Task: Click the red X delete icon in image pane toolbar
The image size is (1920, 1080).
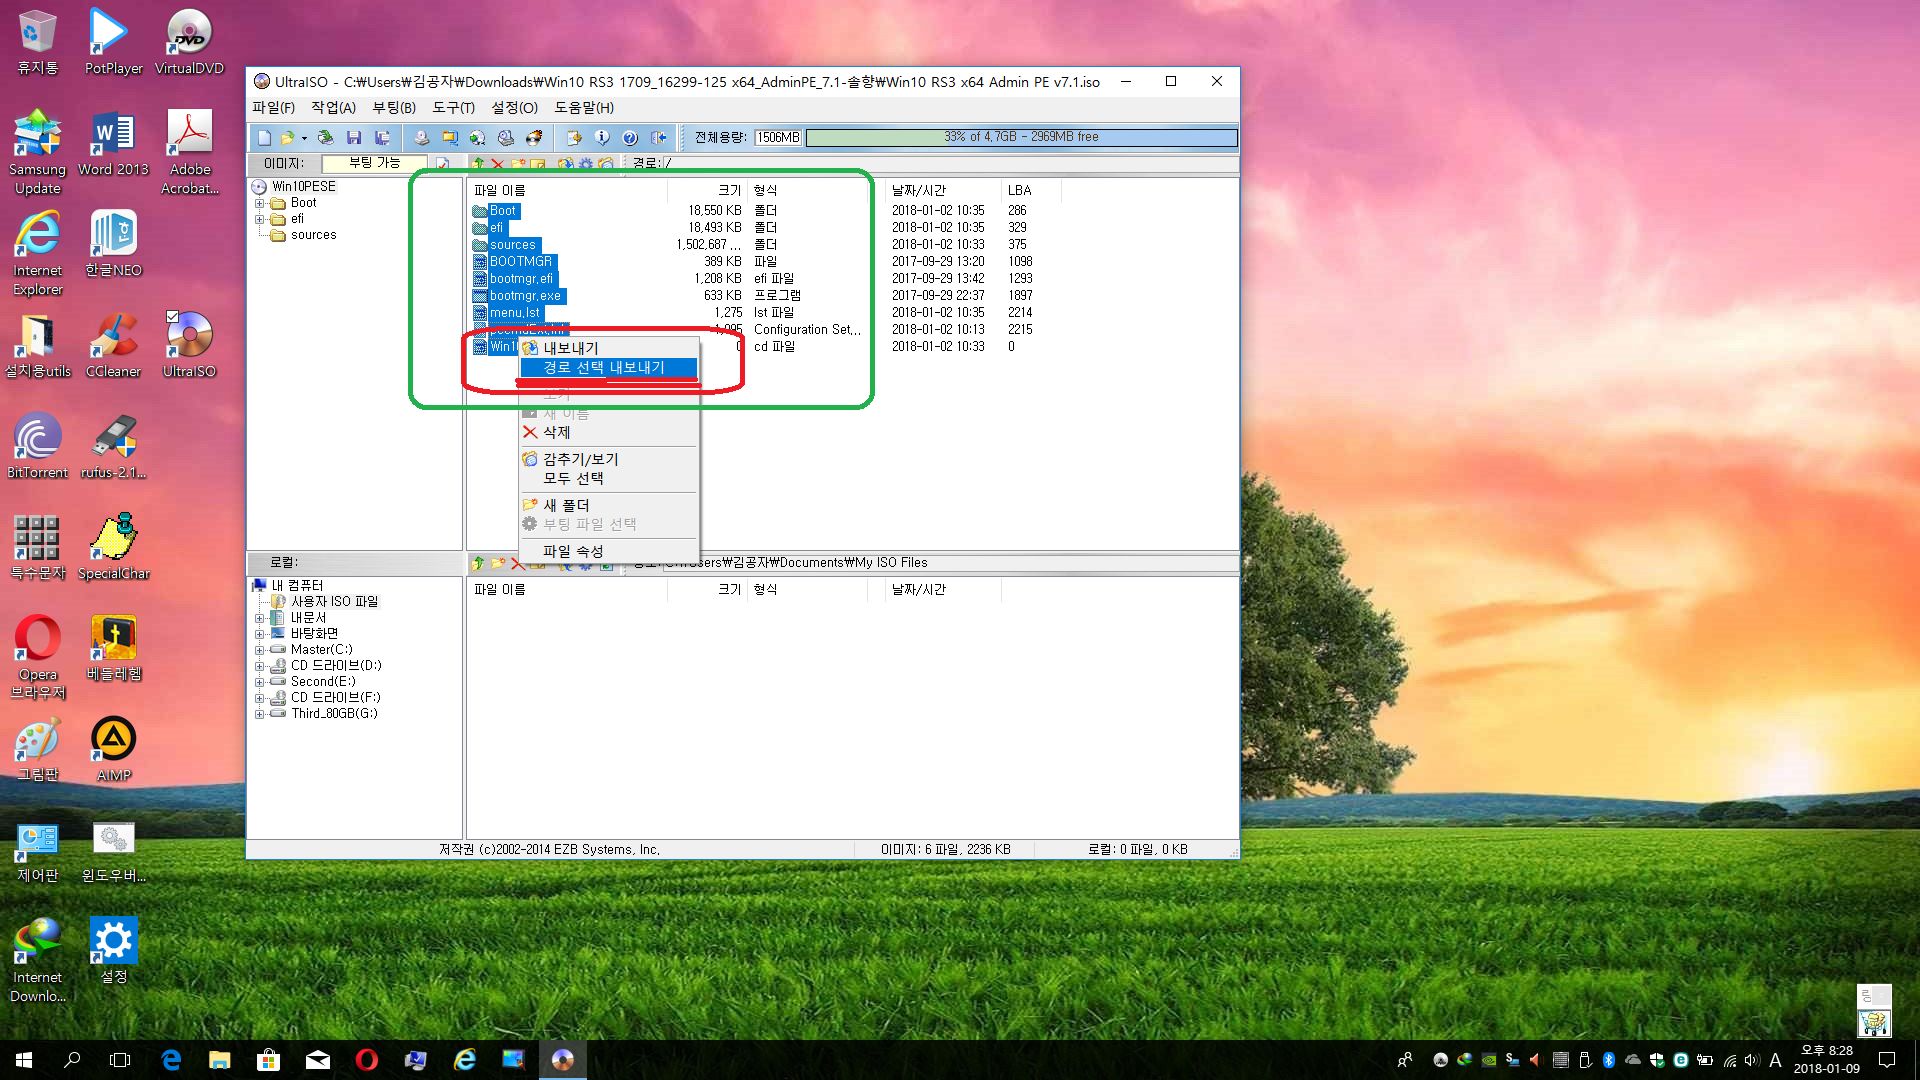Action: 497,163
